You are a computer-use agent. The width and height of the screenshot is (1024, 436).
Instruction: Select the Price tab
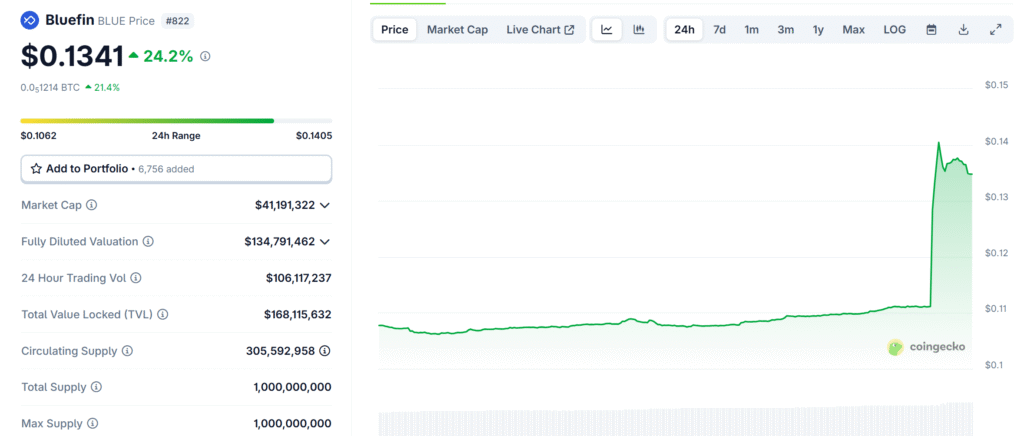[395, 30]
